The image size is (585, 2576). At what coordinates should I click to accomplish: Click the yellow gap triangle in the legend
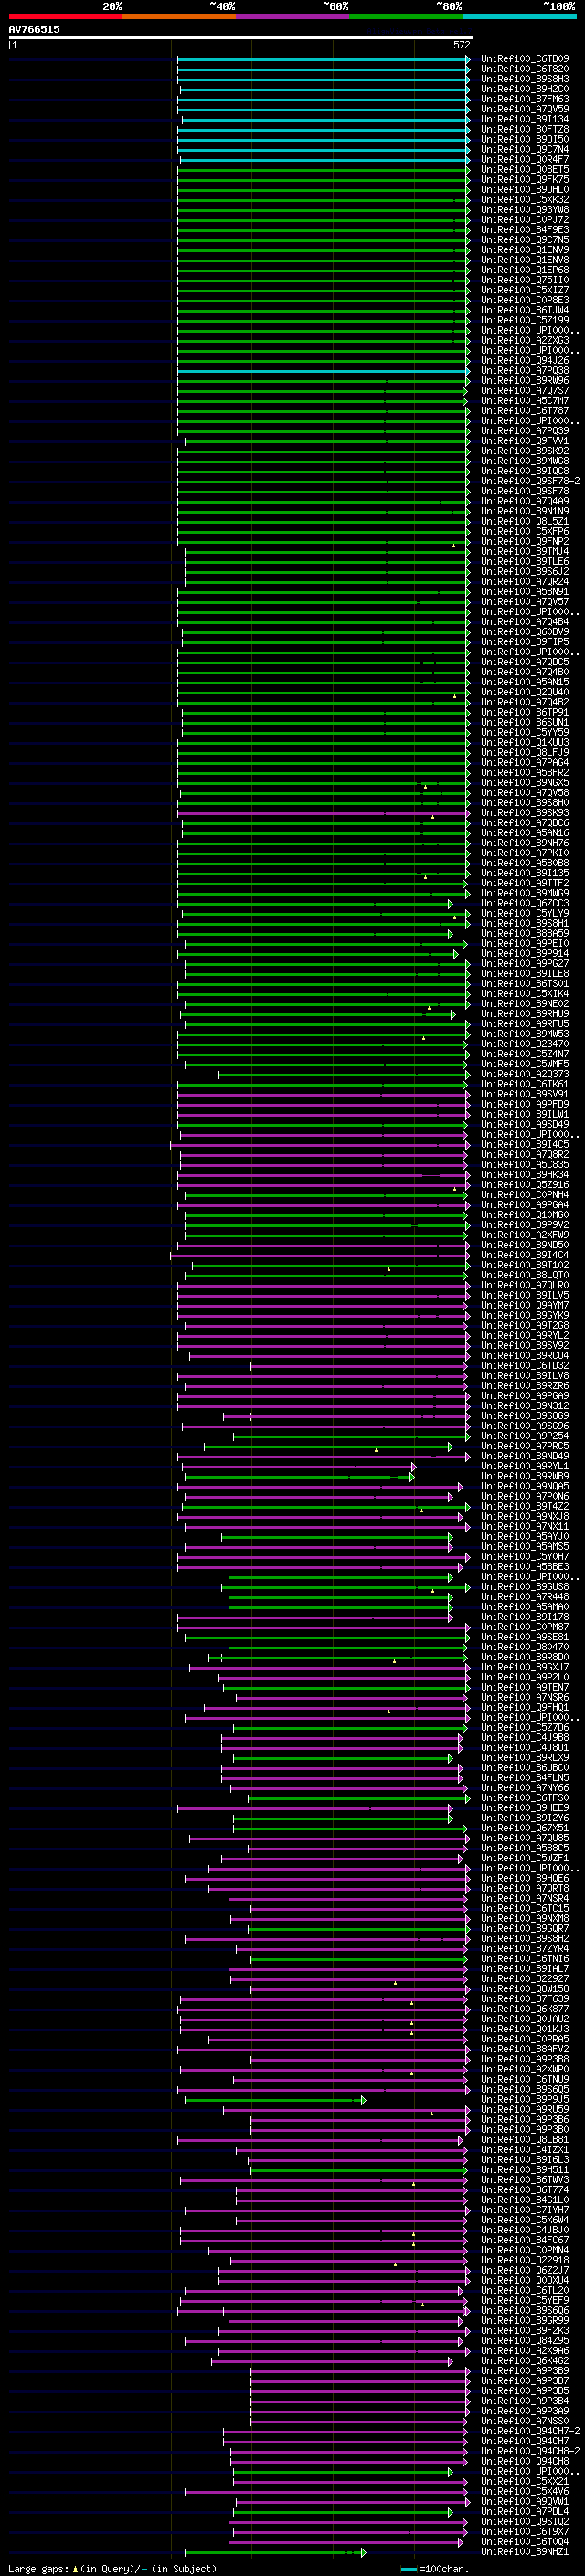(75, 2568)
